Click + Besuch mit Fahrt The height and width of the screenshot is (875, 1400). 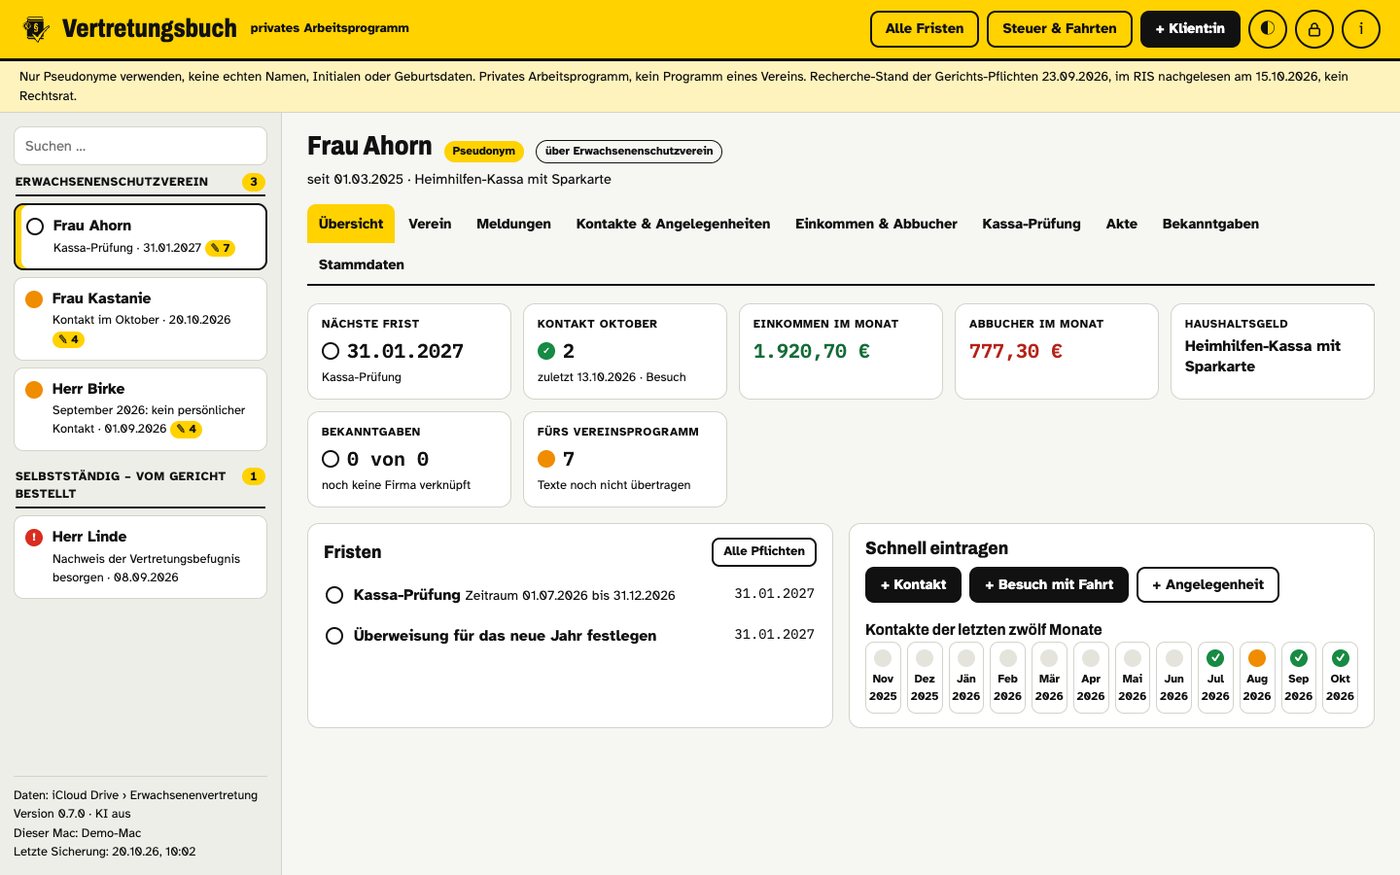1049,585
